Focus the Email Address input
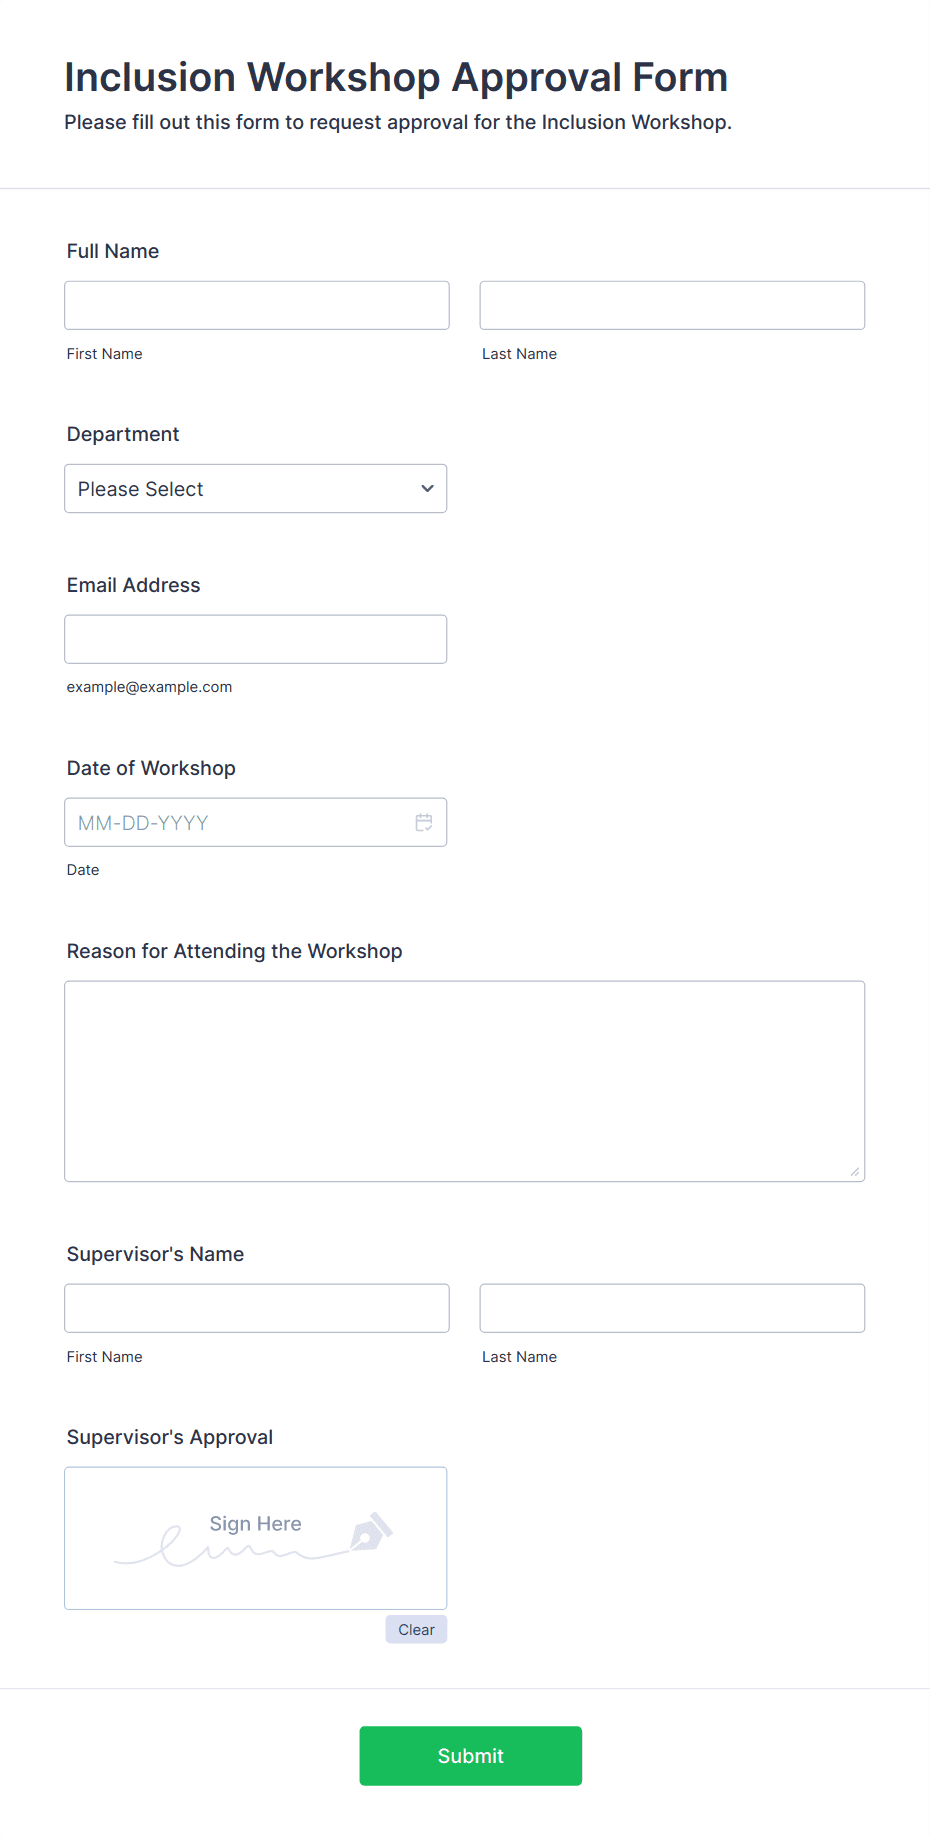The image size is (930, 1835). (256, 639)
